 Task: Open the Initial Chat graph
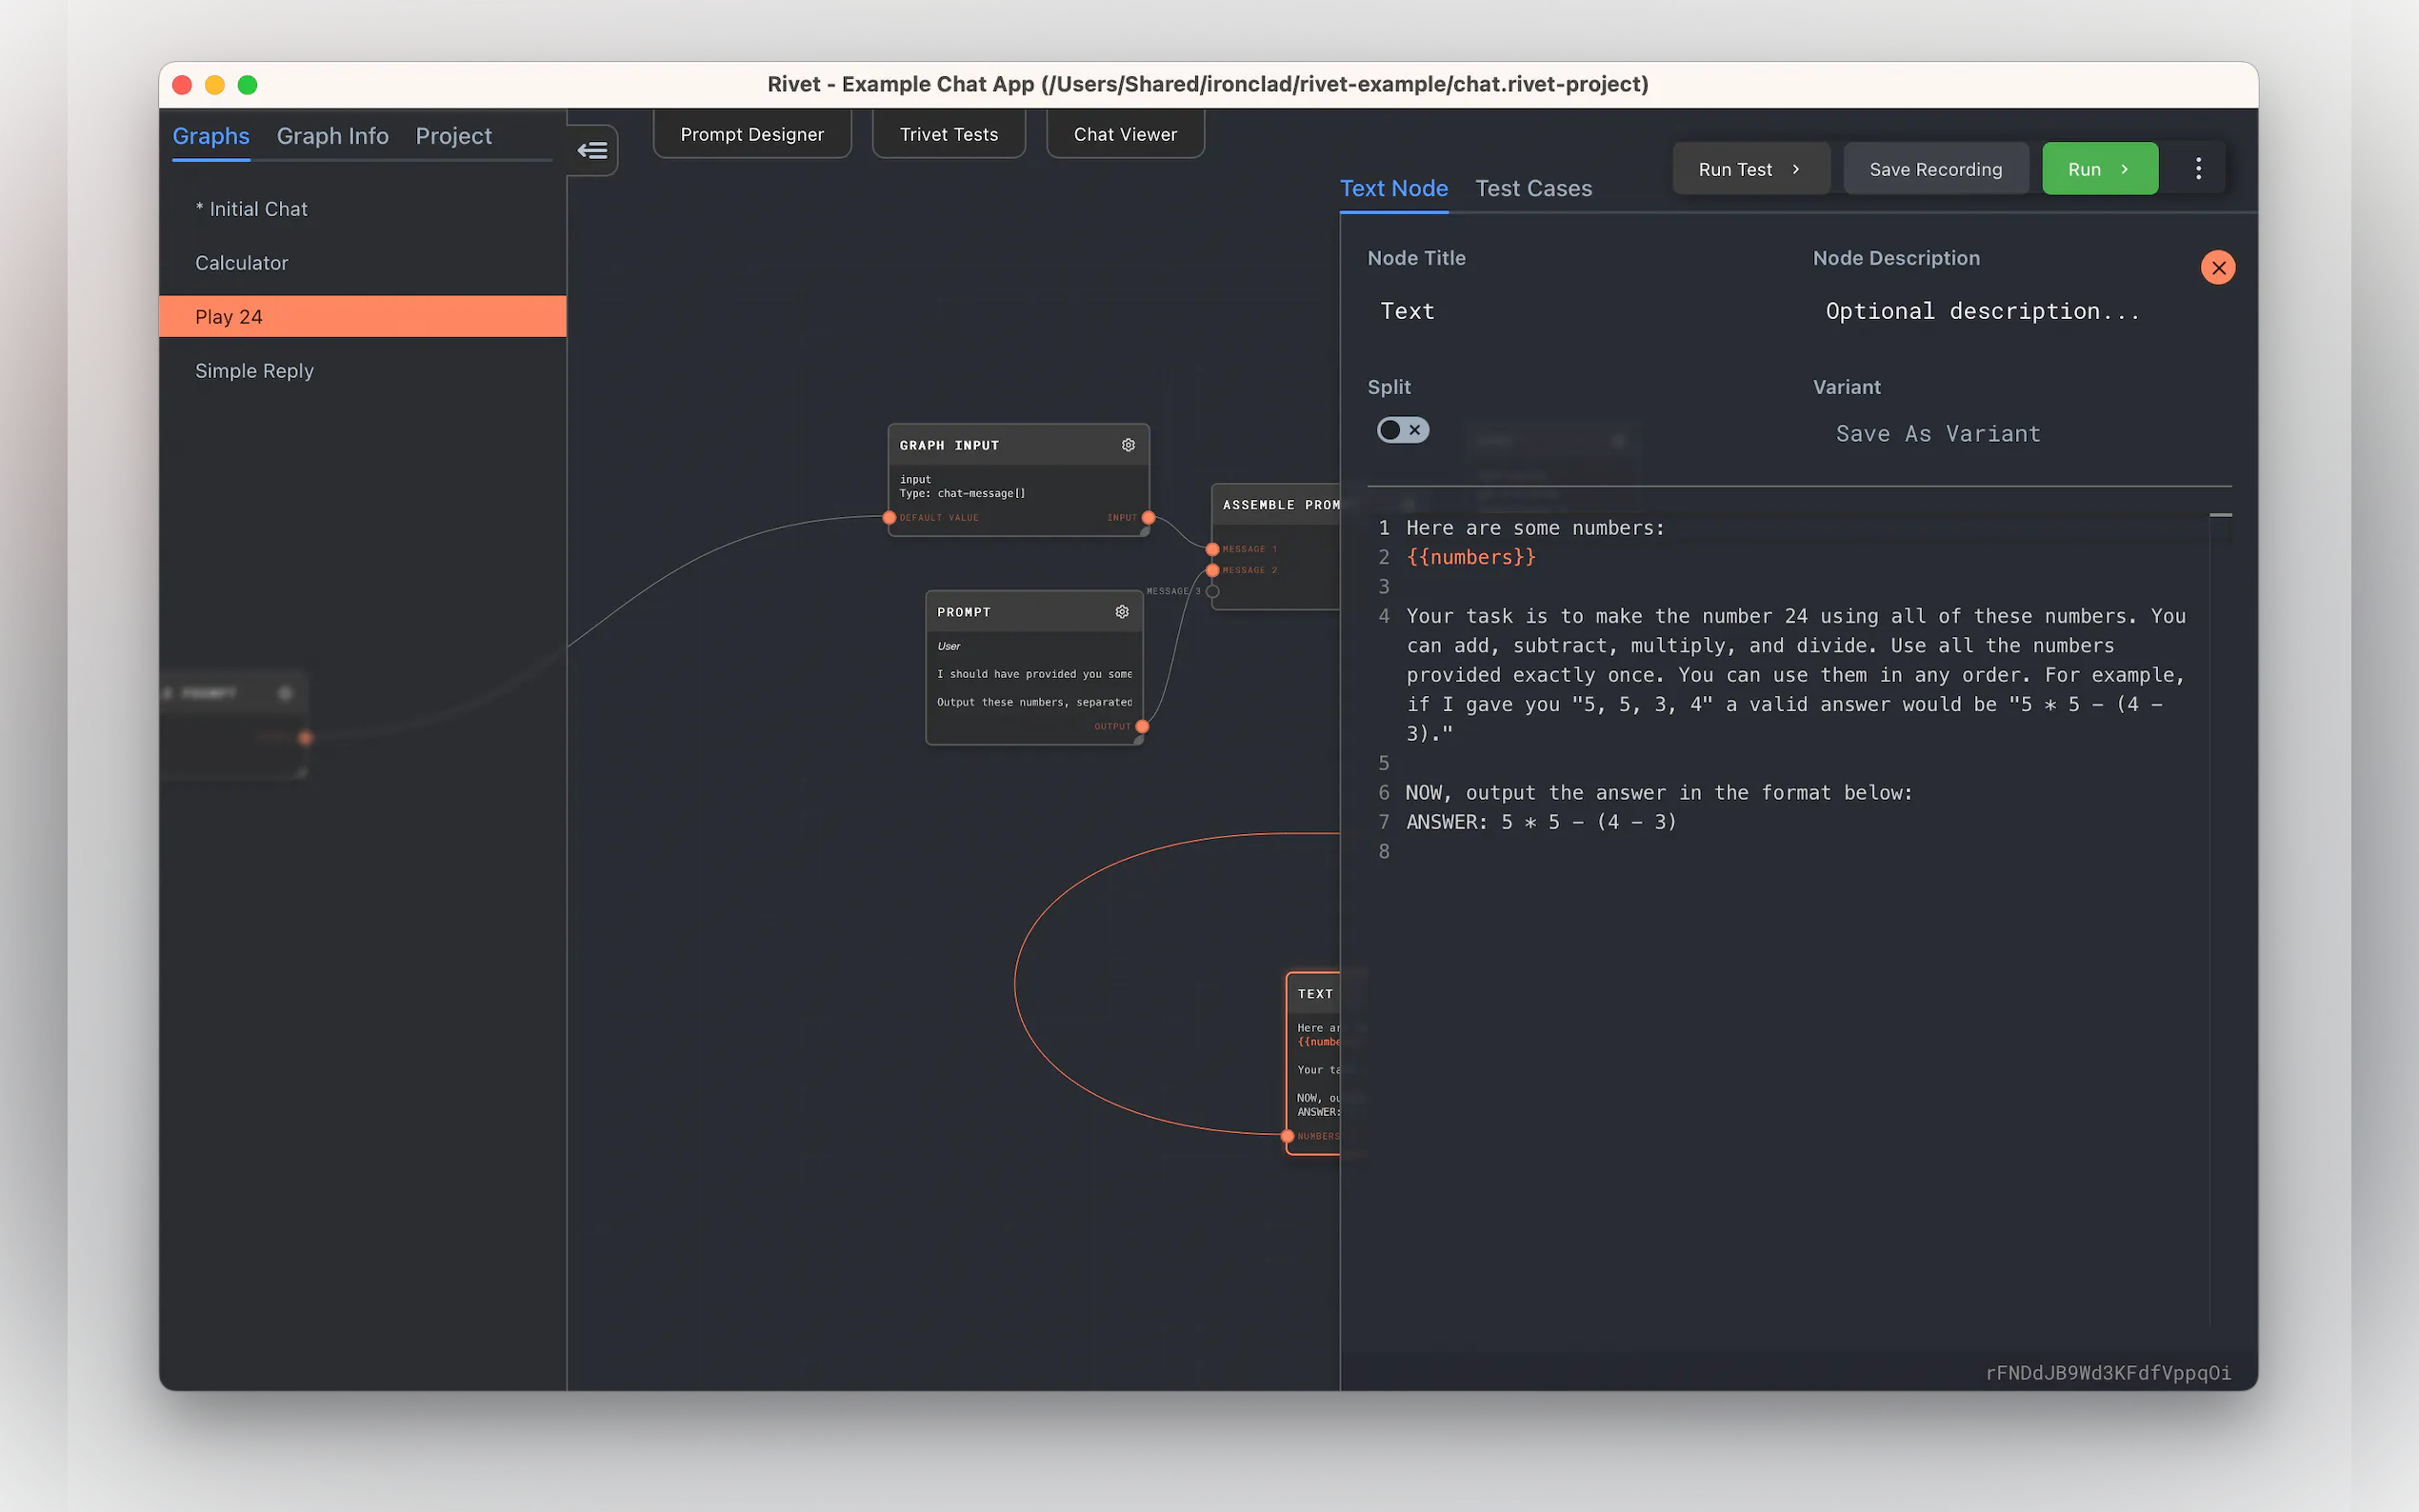[363, 209]
